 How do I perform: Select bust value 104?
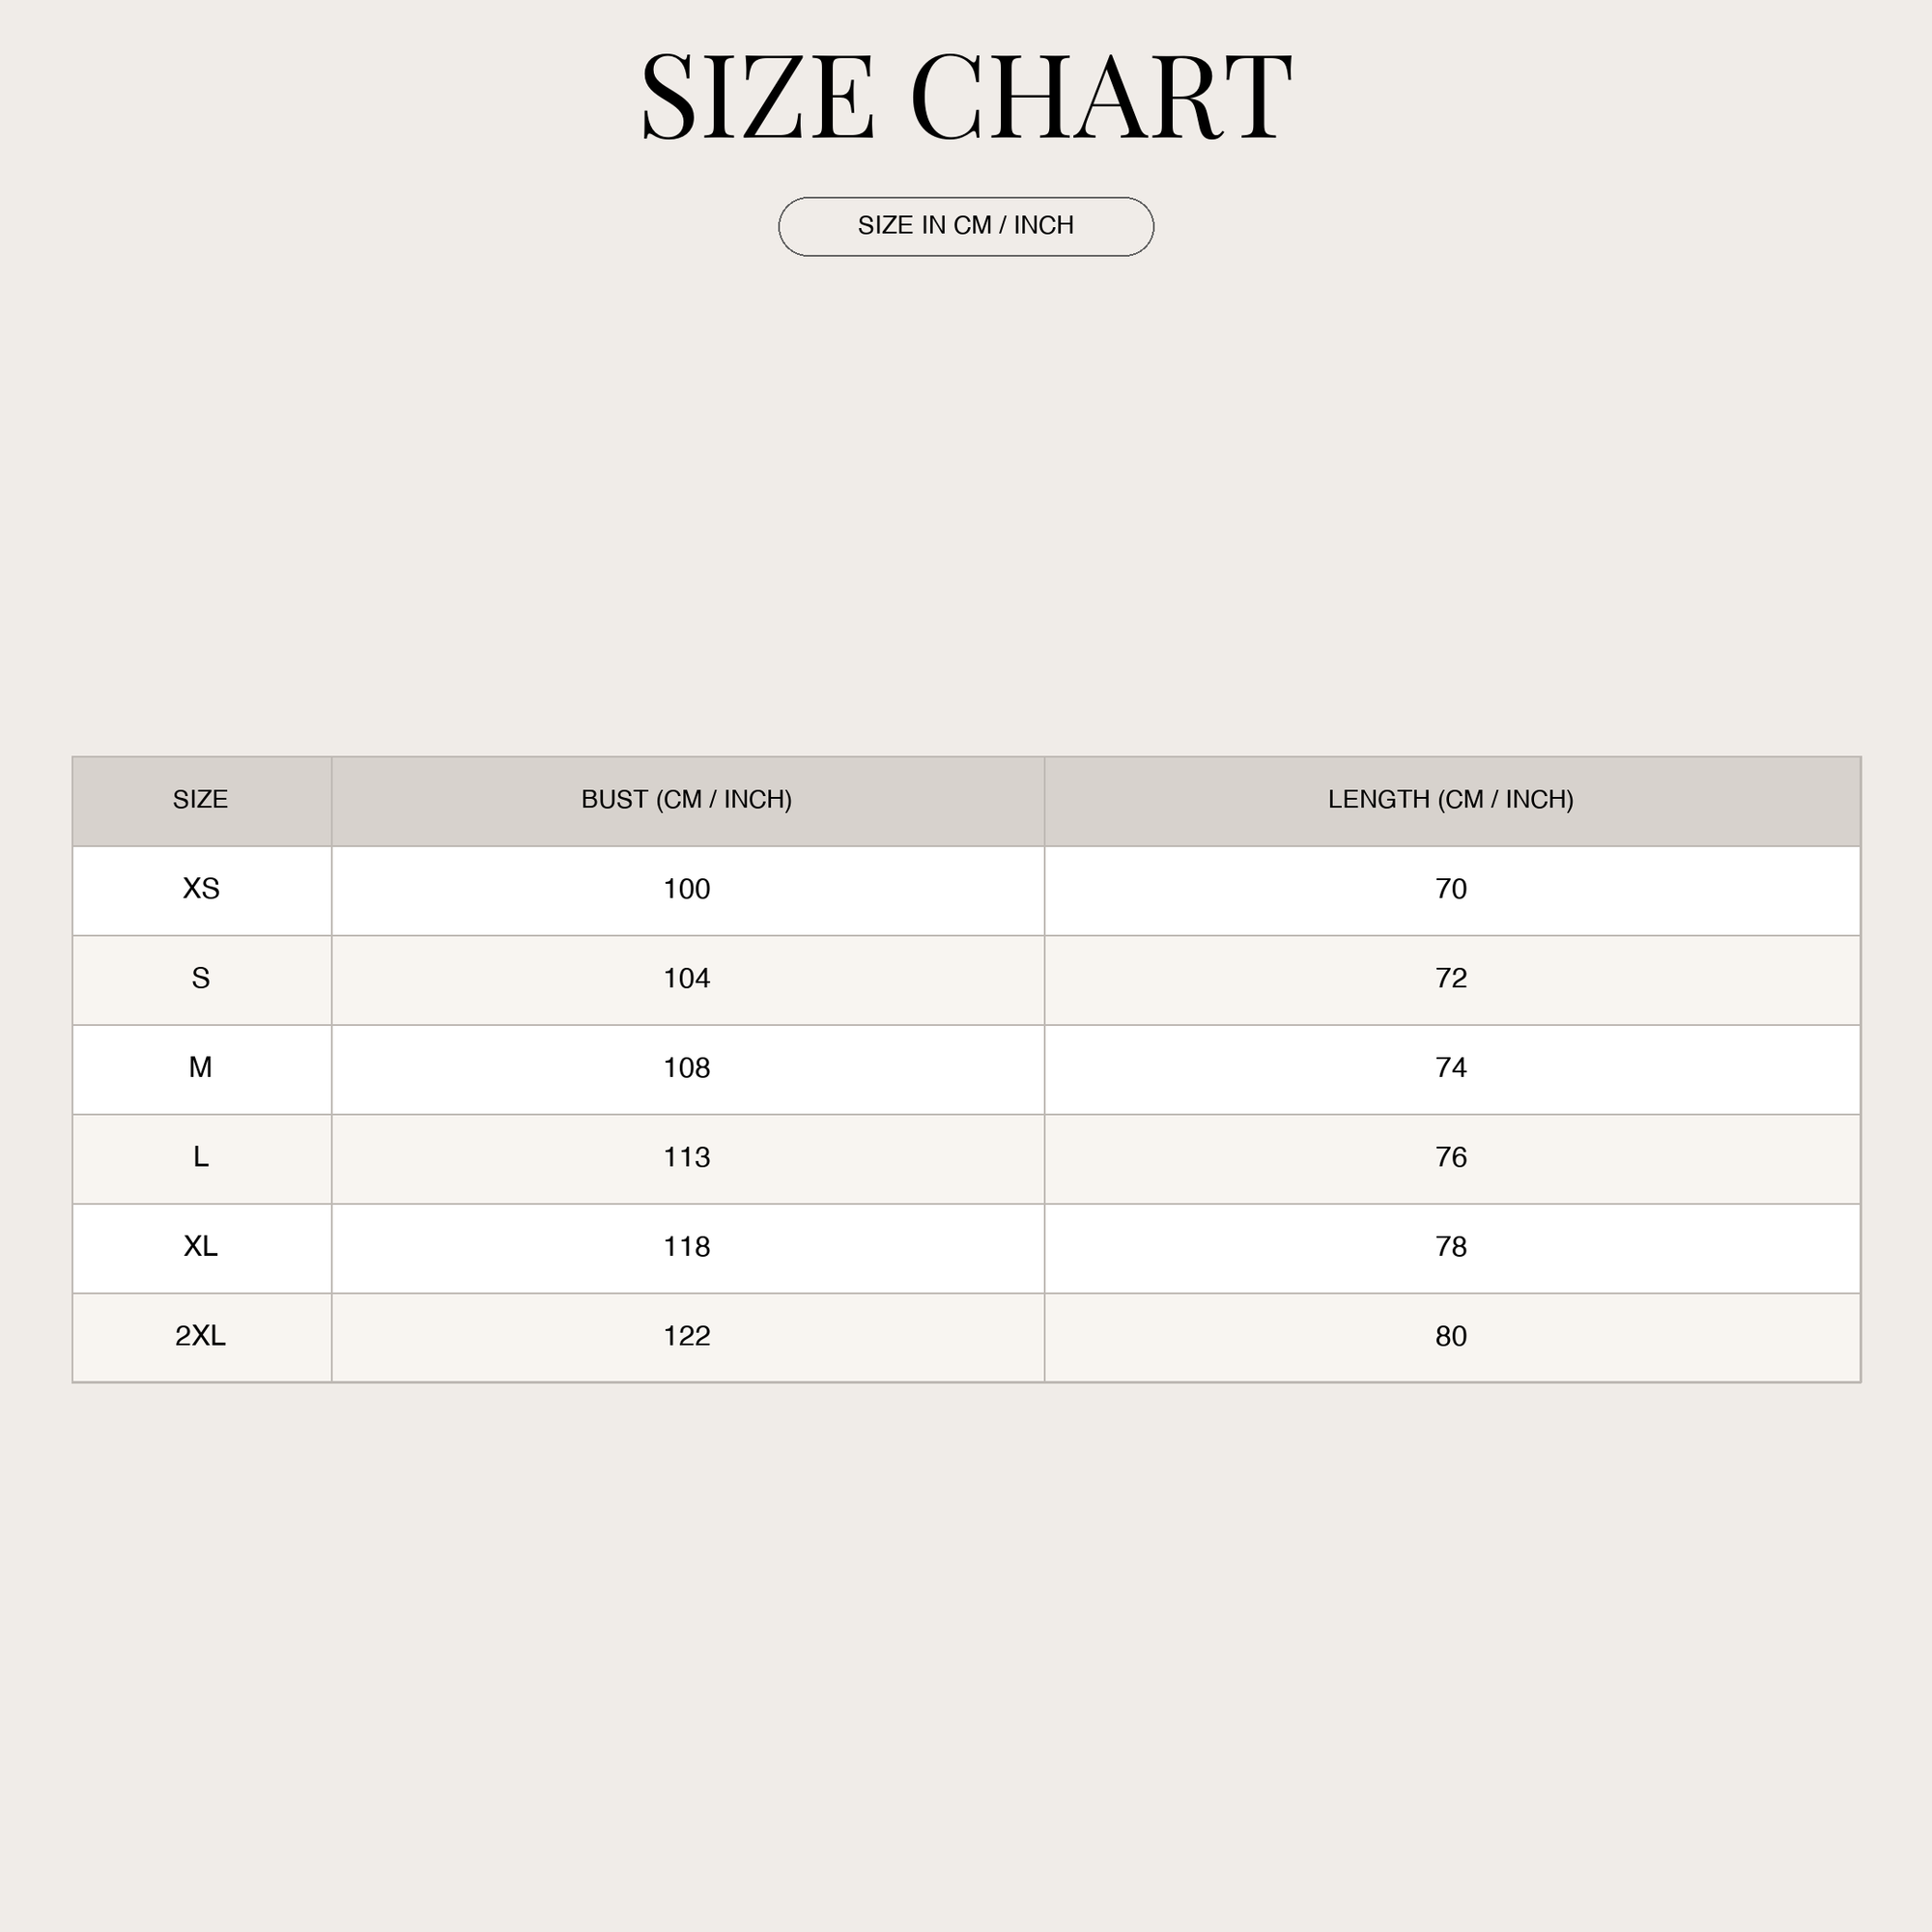(688, 980)
